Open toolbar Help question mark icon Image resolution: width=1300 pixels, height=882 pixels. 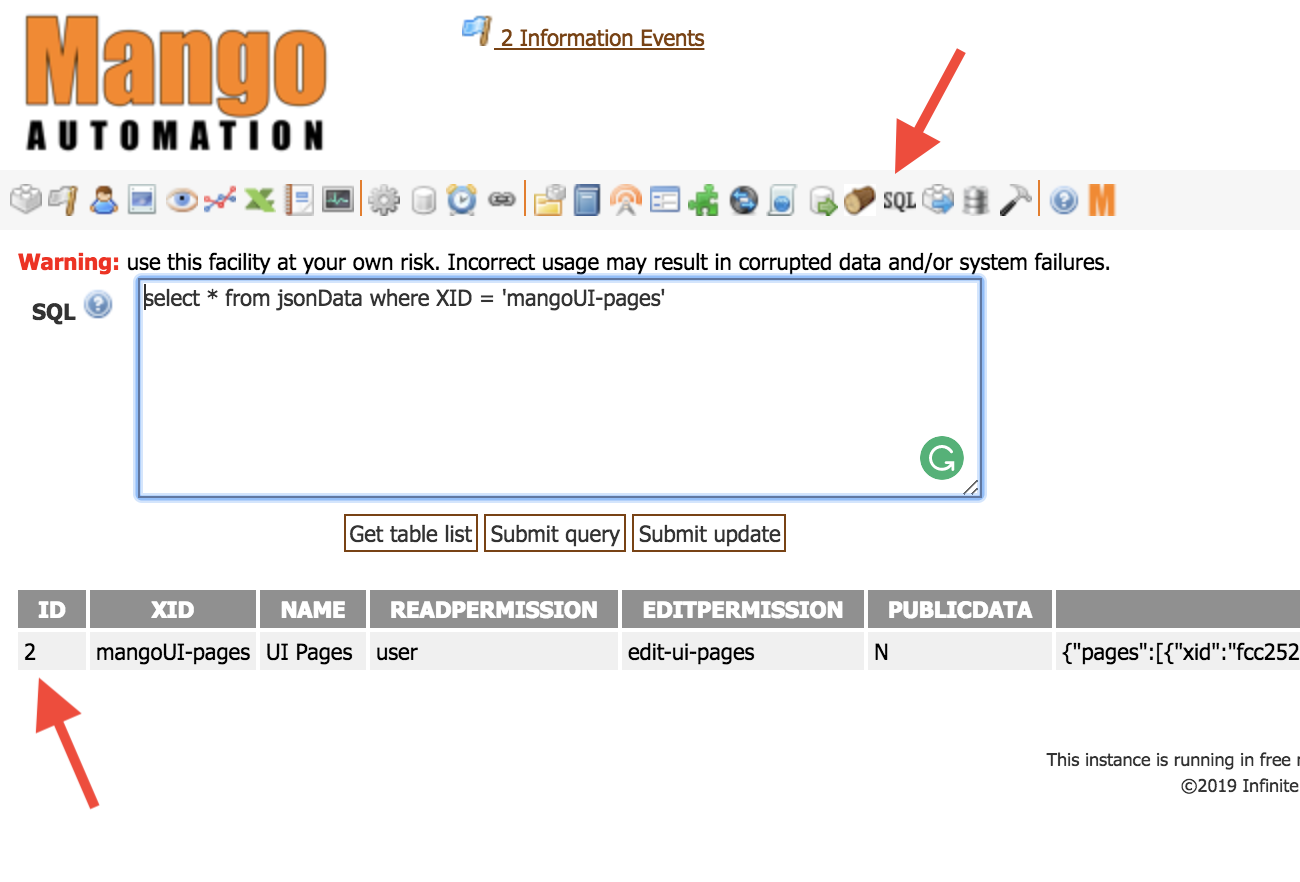[1065, 200]
